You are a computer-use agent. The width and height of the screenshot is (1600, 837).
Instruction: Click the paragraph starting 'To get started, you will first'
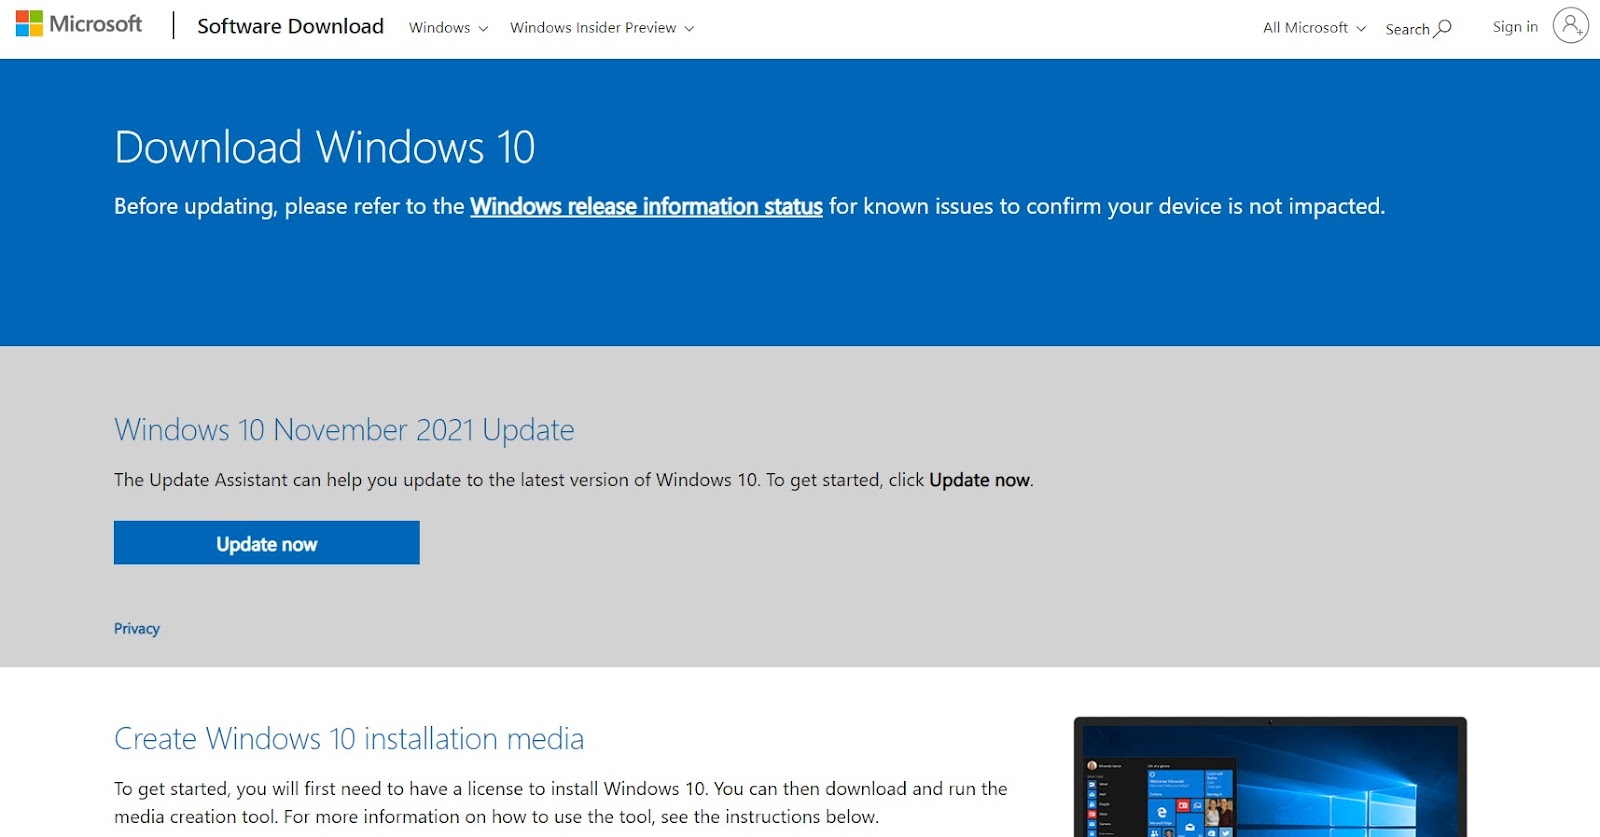point(561,803)
